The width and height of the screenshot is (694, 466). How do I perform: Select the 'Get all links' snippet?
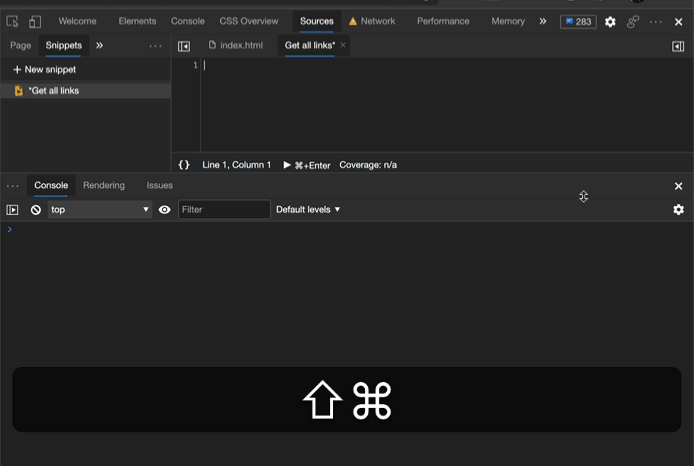tap(86, 90)
